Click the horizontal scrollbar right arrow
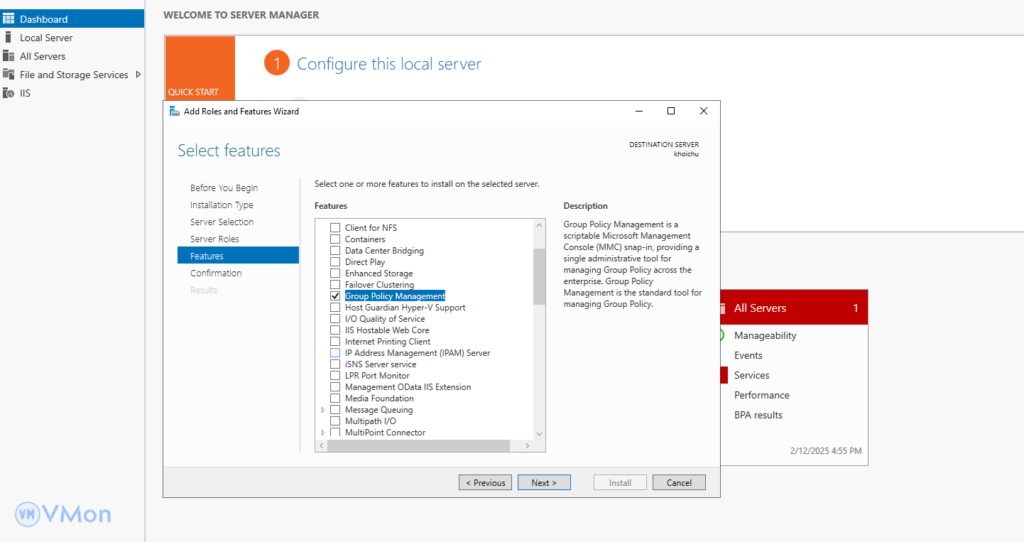The image size is (1024, 542). pos(527,446)
